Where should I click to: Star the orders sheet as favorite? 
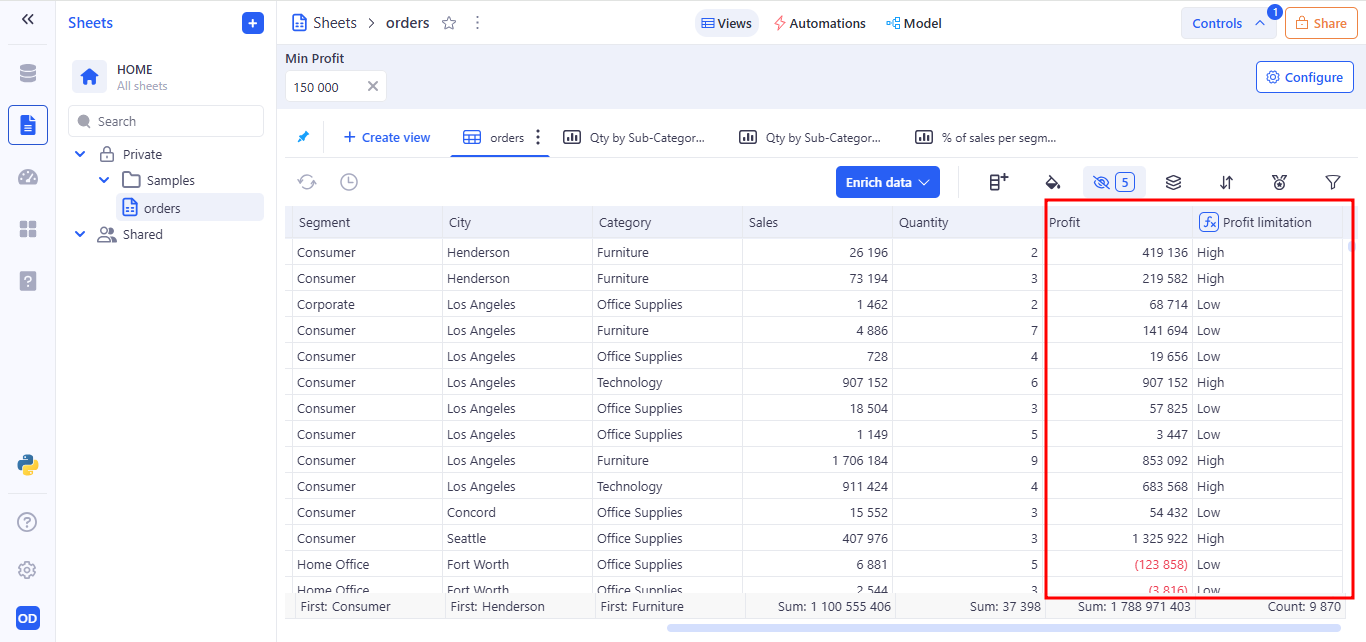[x=449, y=23]
